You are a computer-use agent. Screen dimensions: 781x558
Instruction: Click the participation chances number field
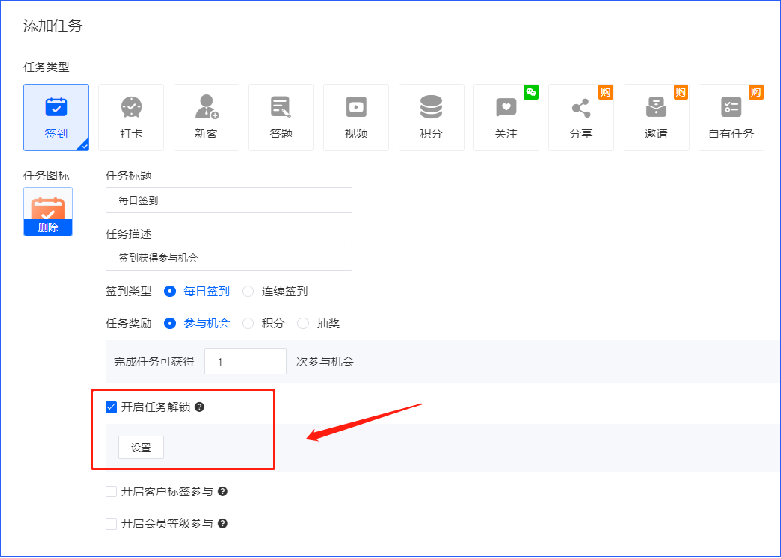click(246, 362)
